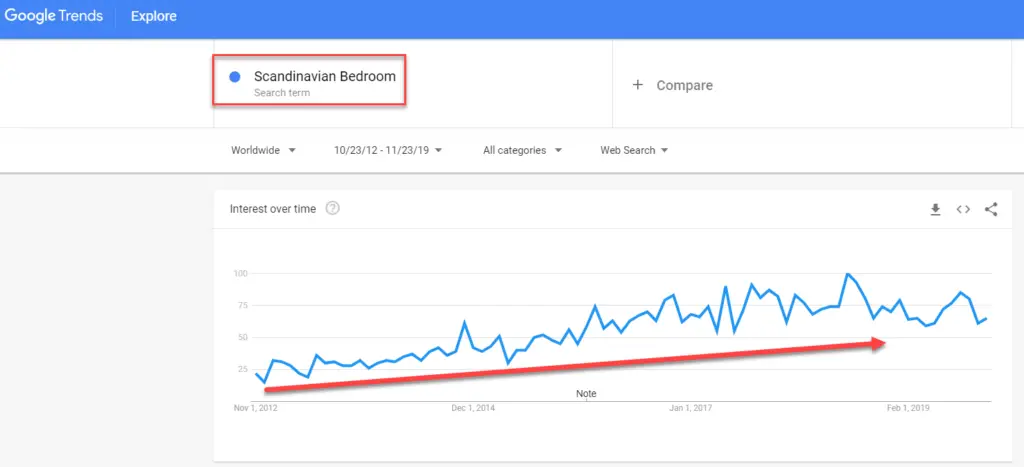Click the Google Trends logo
This screenshot has width=1024, height=467.
pyautogui.click(x=54, y=16)
